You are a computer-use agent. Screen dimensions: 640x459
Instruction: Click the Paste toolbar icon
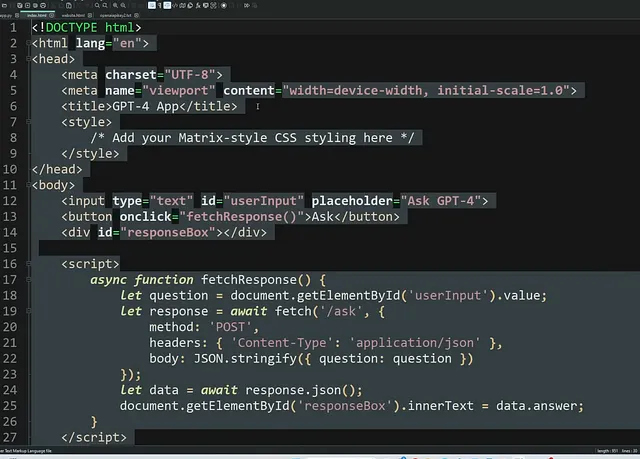(x=69, y=5)
